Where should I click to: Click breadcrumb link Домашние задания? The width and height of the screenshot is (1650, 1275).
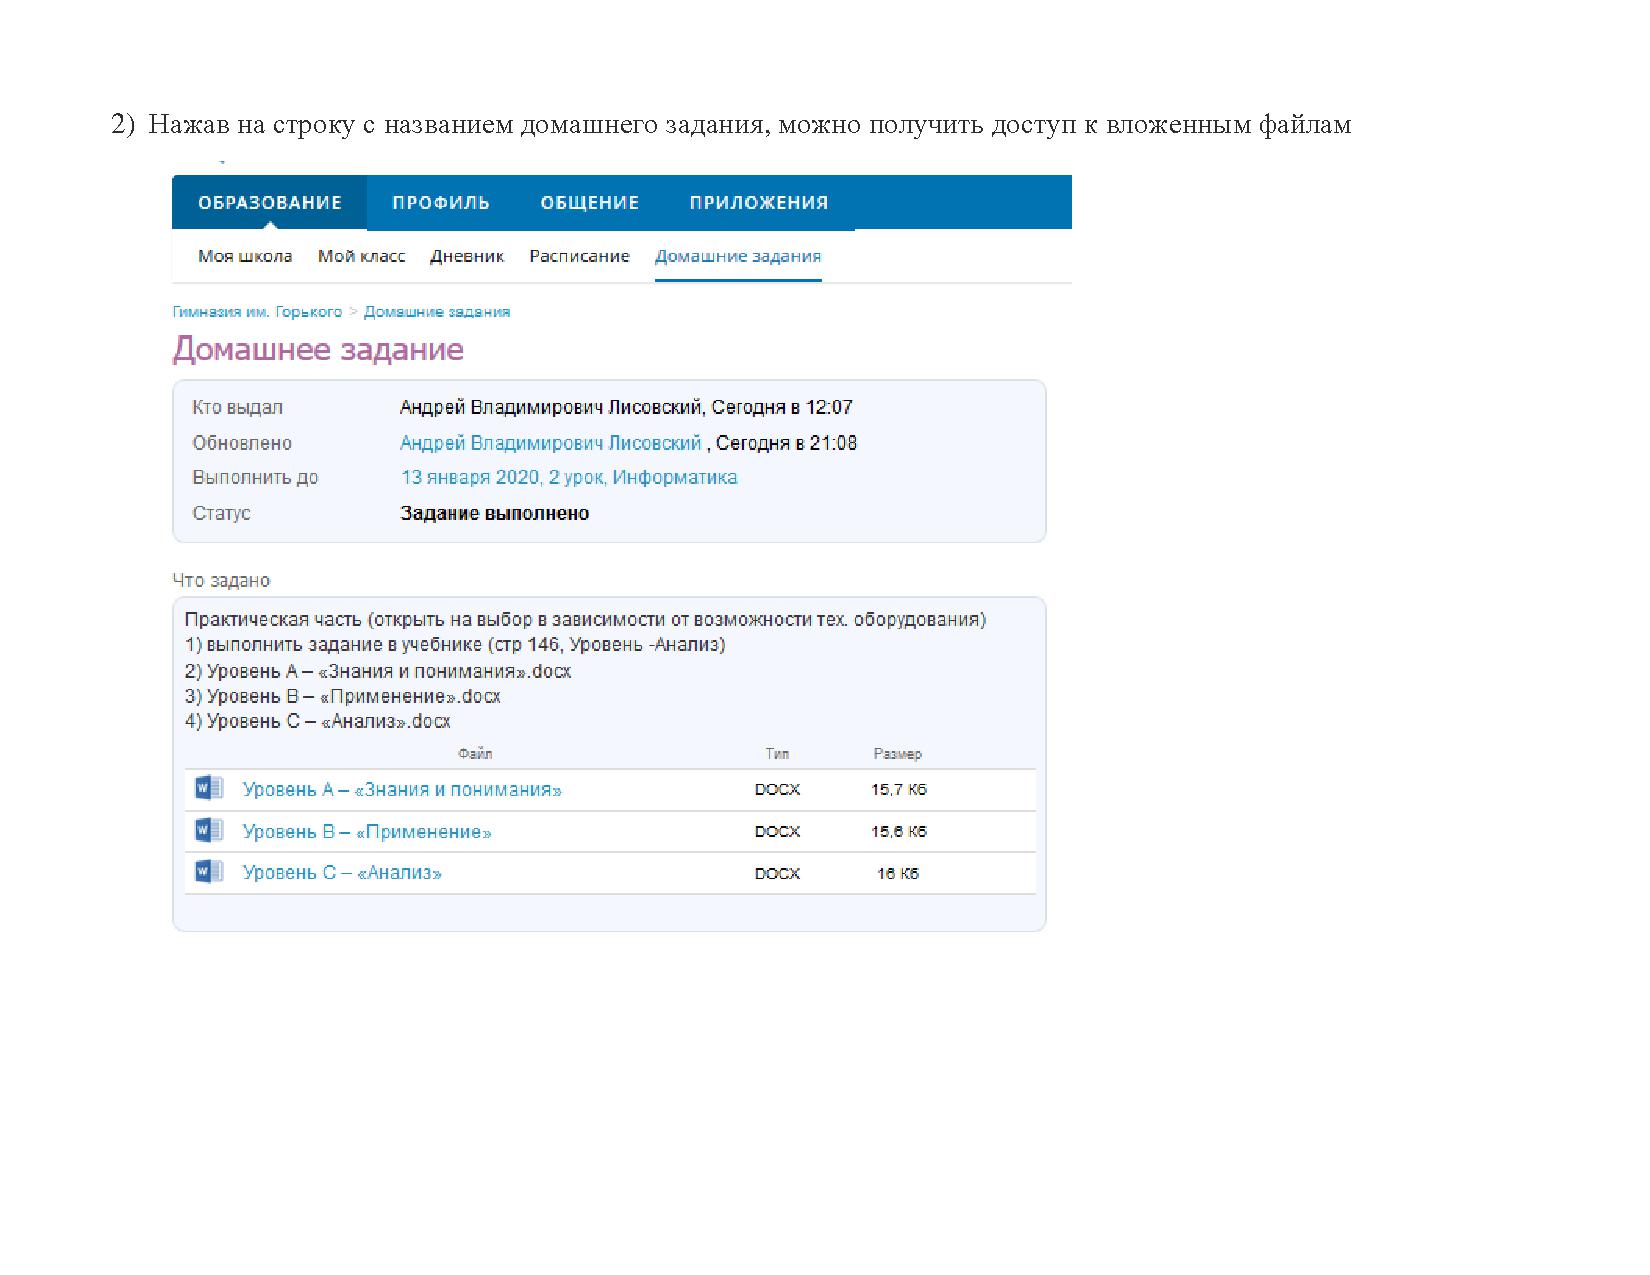[x=437, y=312]
